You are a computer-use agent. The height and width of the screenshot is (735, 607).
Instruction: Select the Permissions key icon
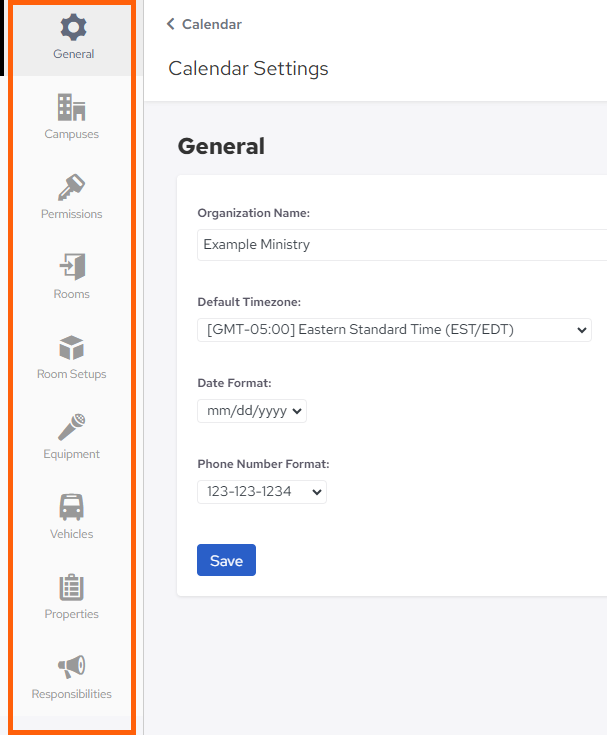pos(71,188)
